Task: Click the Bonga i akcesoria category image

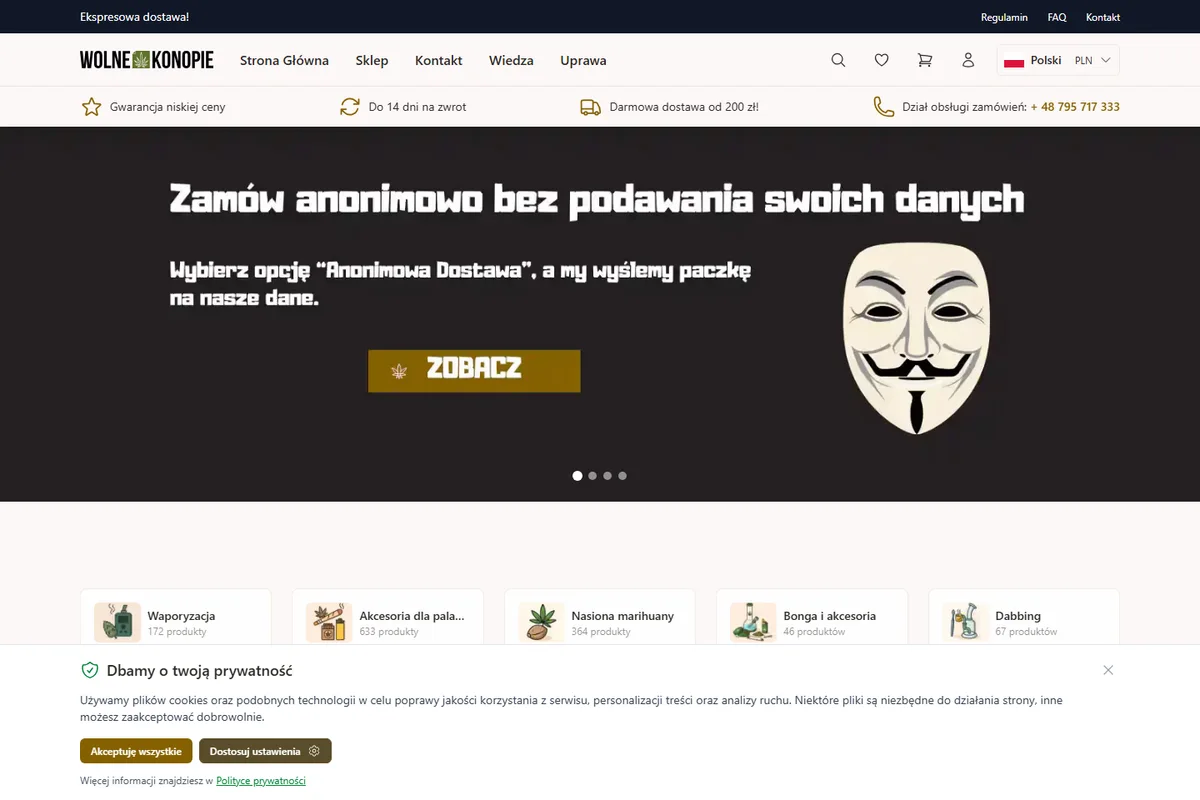Action: click(x=753, y=622)
